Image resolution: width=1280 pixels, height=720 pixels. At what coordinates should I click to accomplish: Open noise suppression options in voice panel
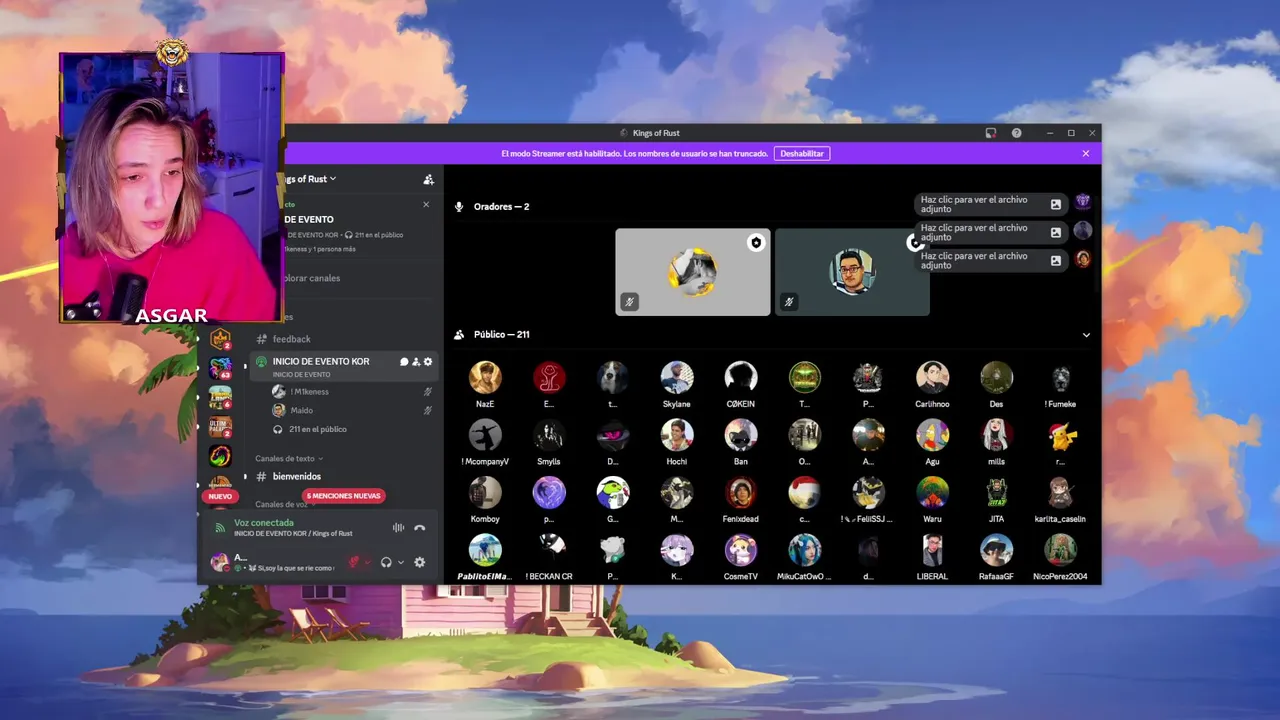(398, 528)
